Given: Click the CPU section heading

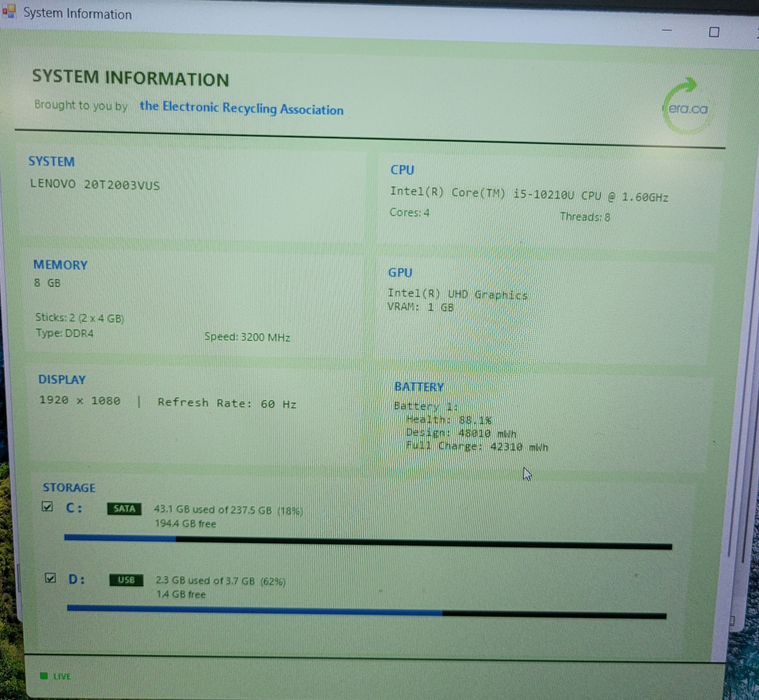Looking at the screenshot, I should click(x=402, y=170).
